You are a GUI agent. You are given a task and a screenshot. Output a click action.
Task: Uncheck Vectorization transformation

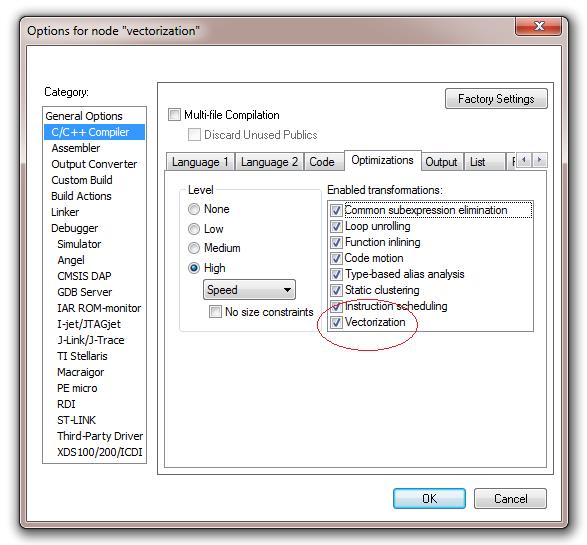[x=336, y=322]
